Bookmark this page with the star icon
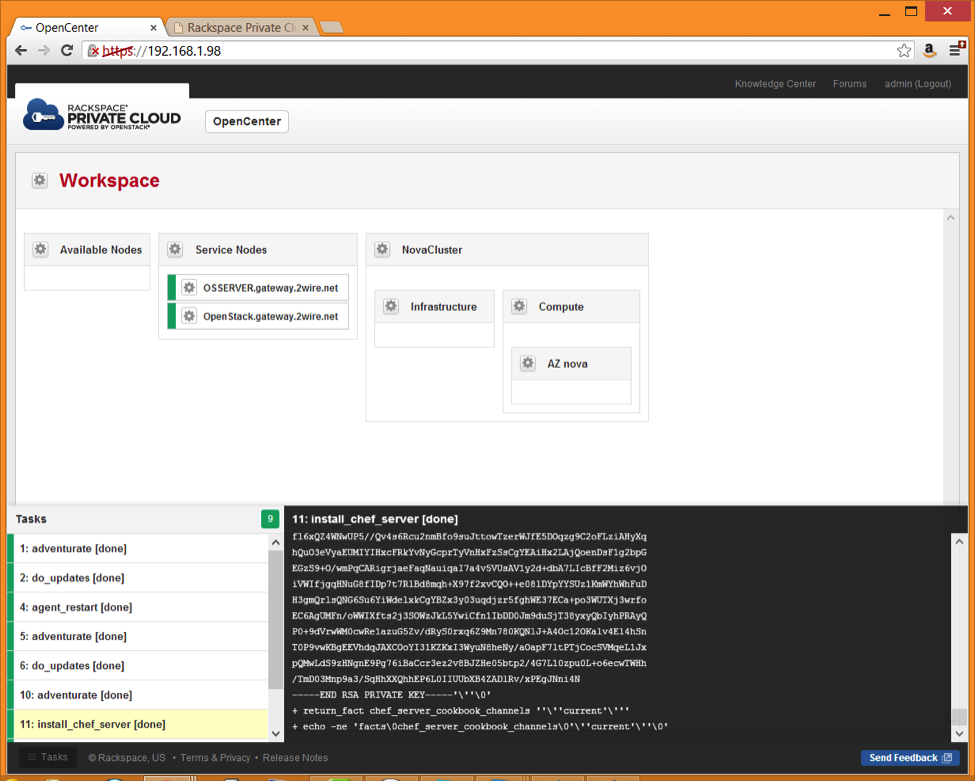This screenshot has width=975, height=782. click(x=903, y=51)
